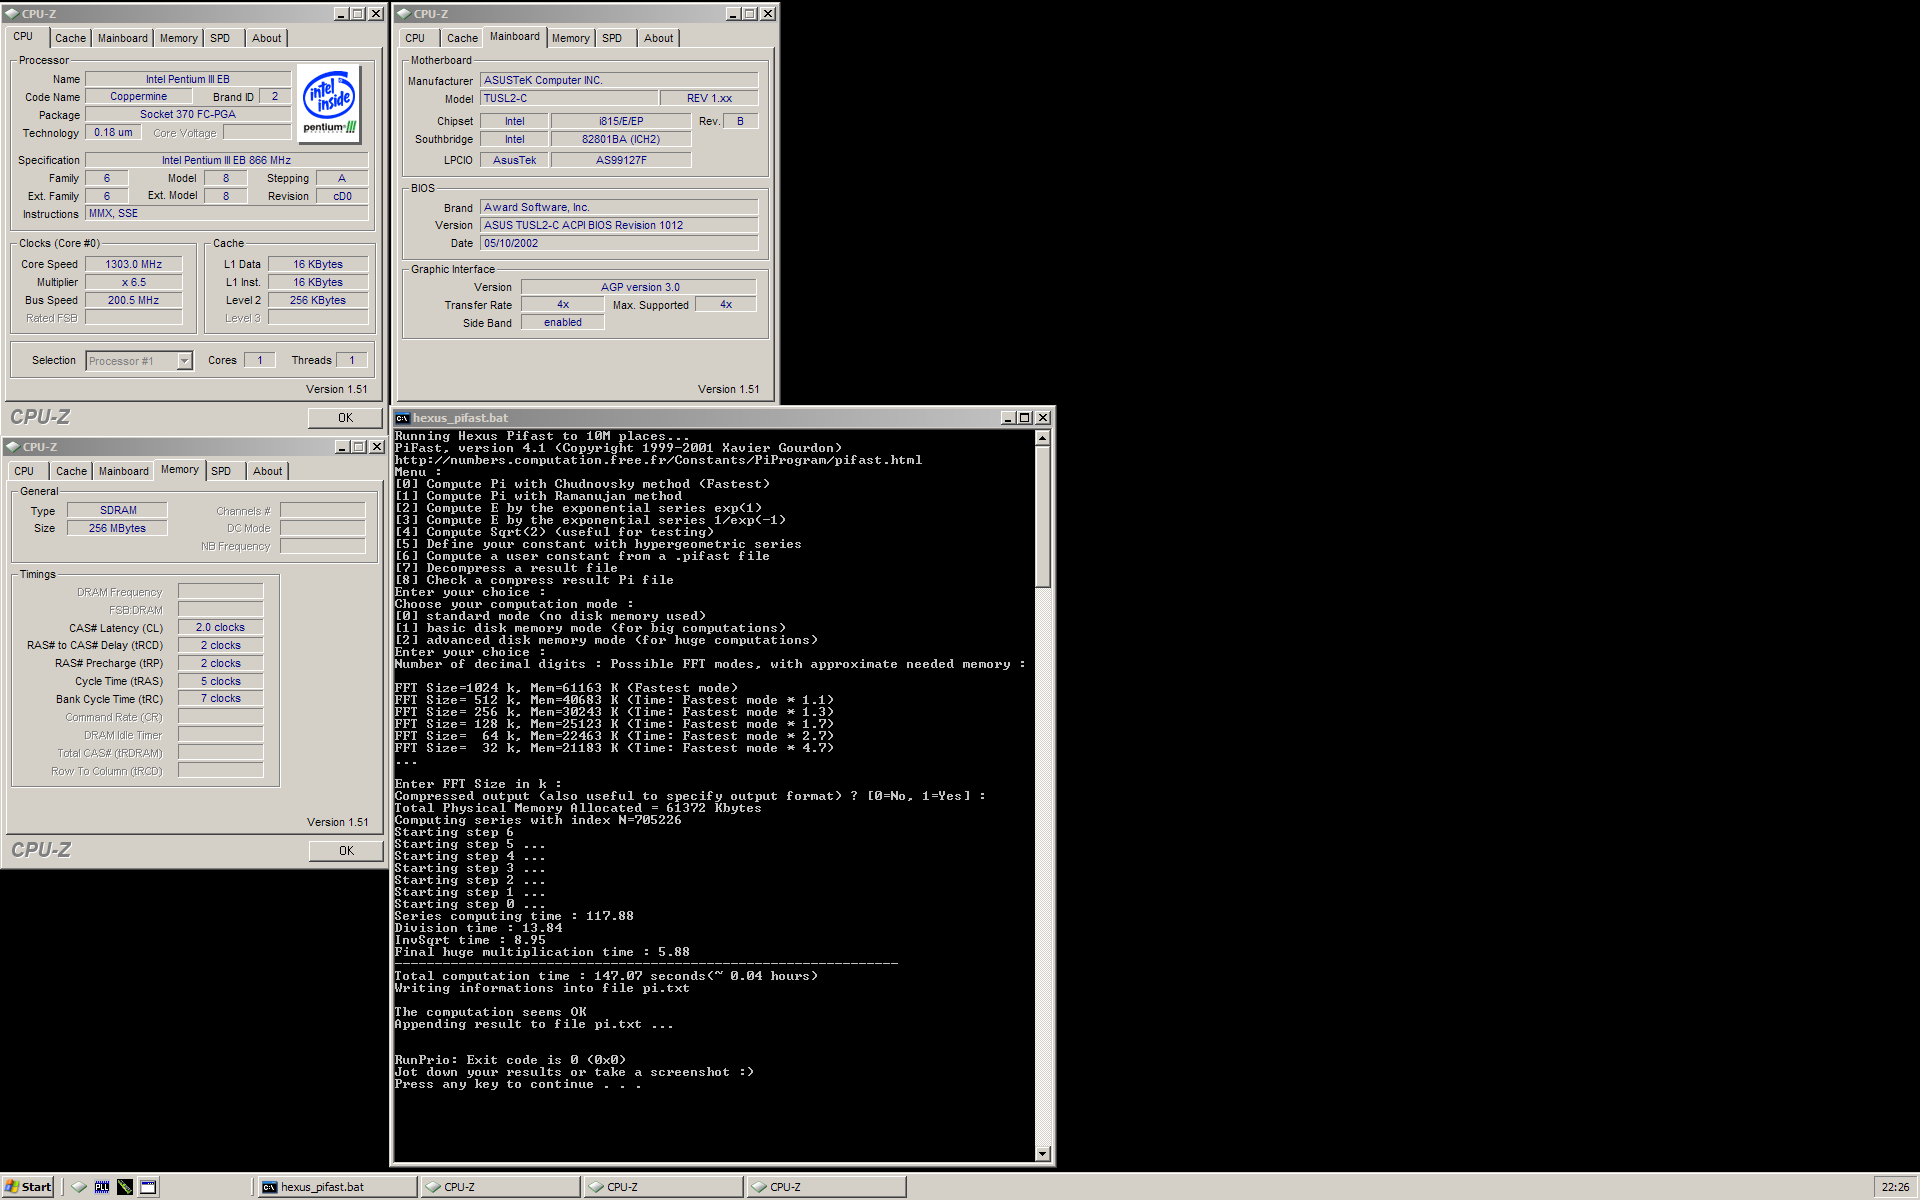
Task: Select About tab in the Memory window
Action: point(267,471)
